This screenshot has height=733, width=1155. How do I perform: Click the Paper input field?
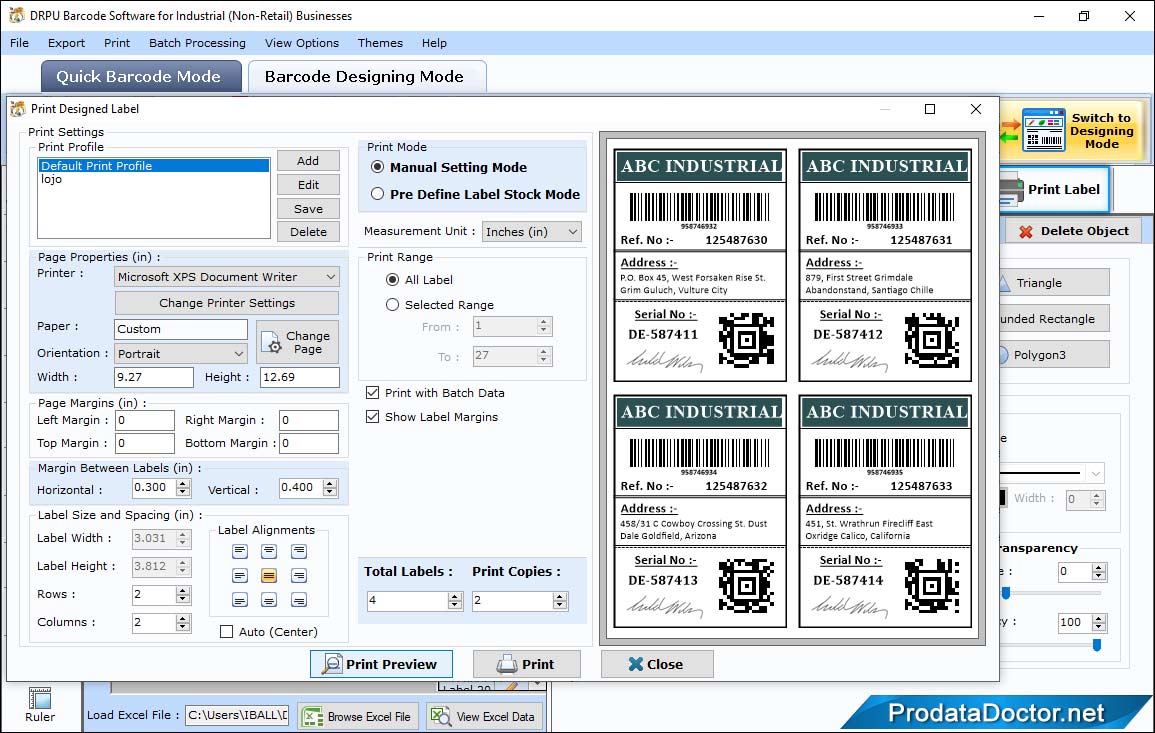(181, 329)
